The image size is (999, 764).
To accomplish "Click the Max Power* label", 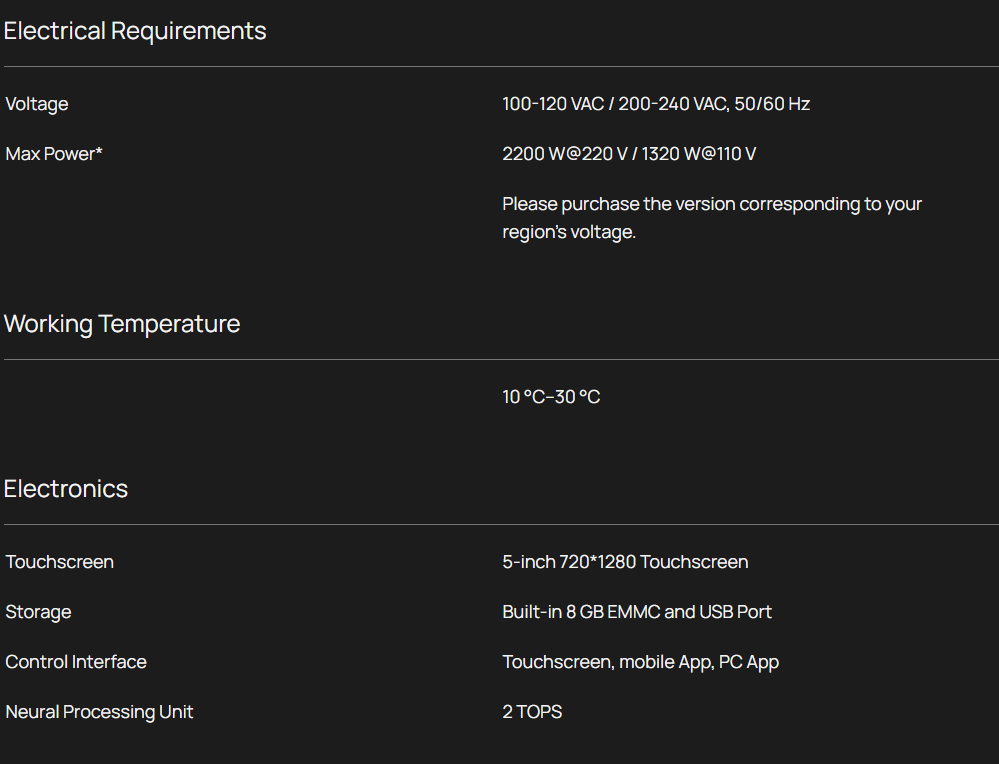I will [54, 154].
